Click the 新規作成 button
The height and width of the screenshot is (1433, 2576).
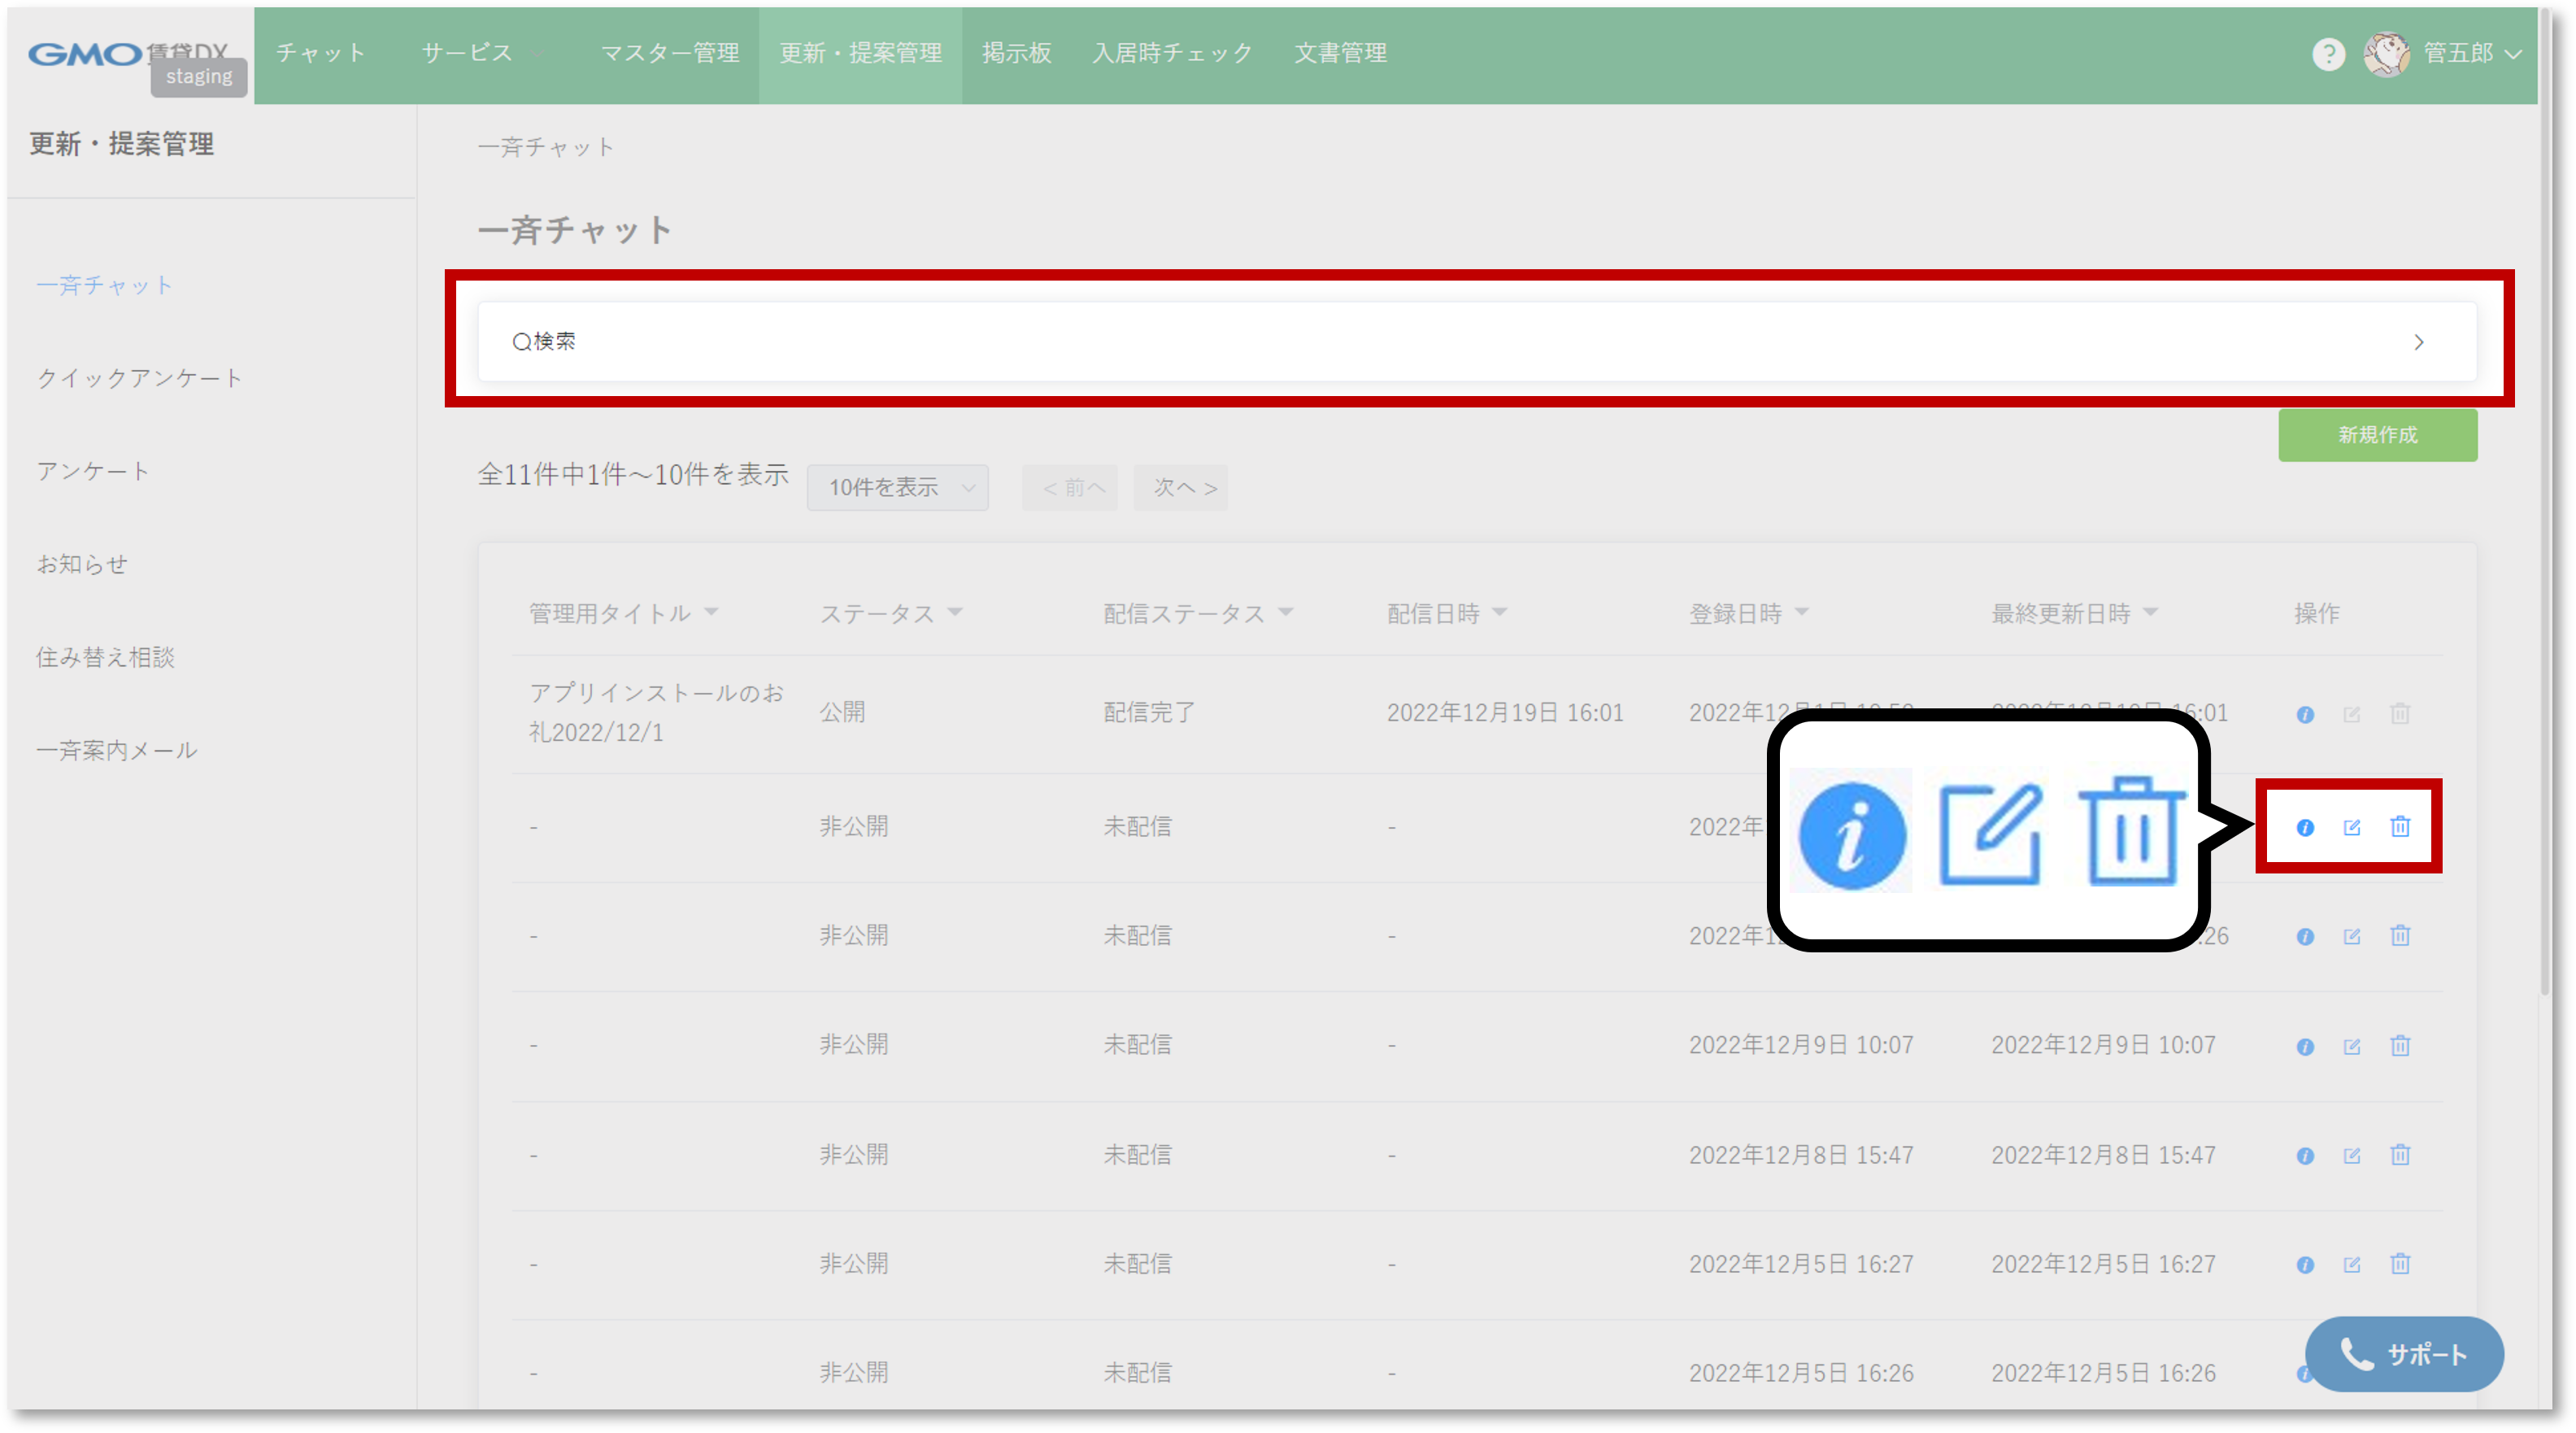tap(2377, 435)
